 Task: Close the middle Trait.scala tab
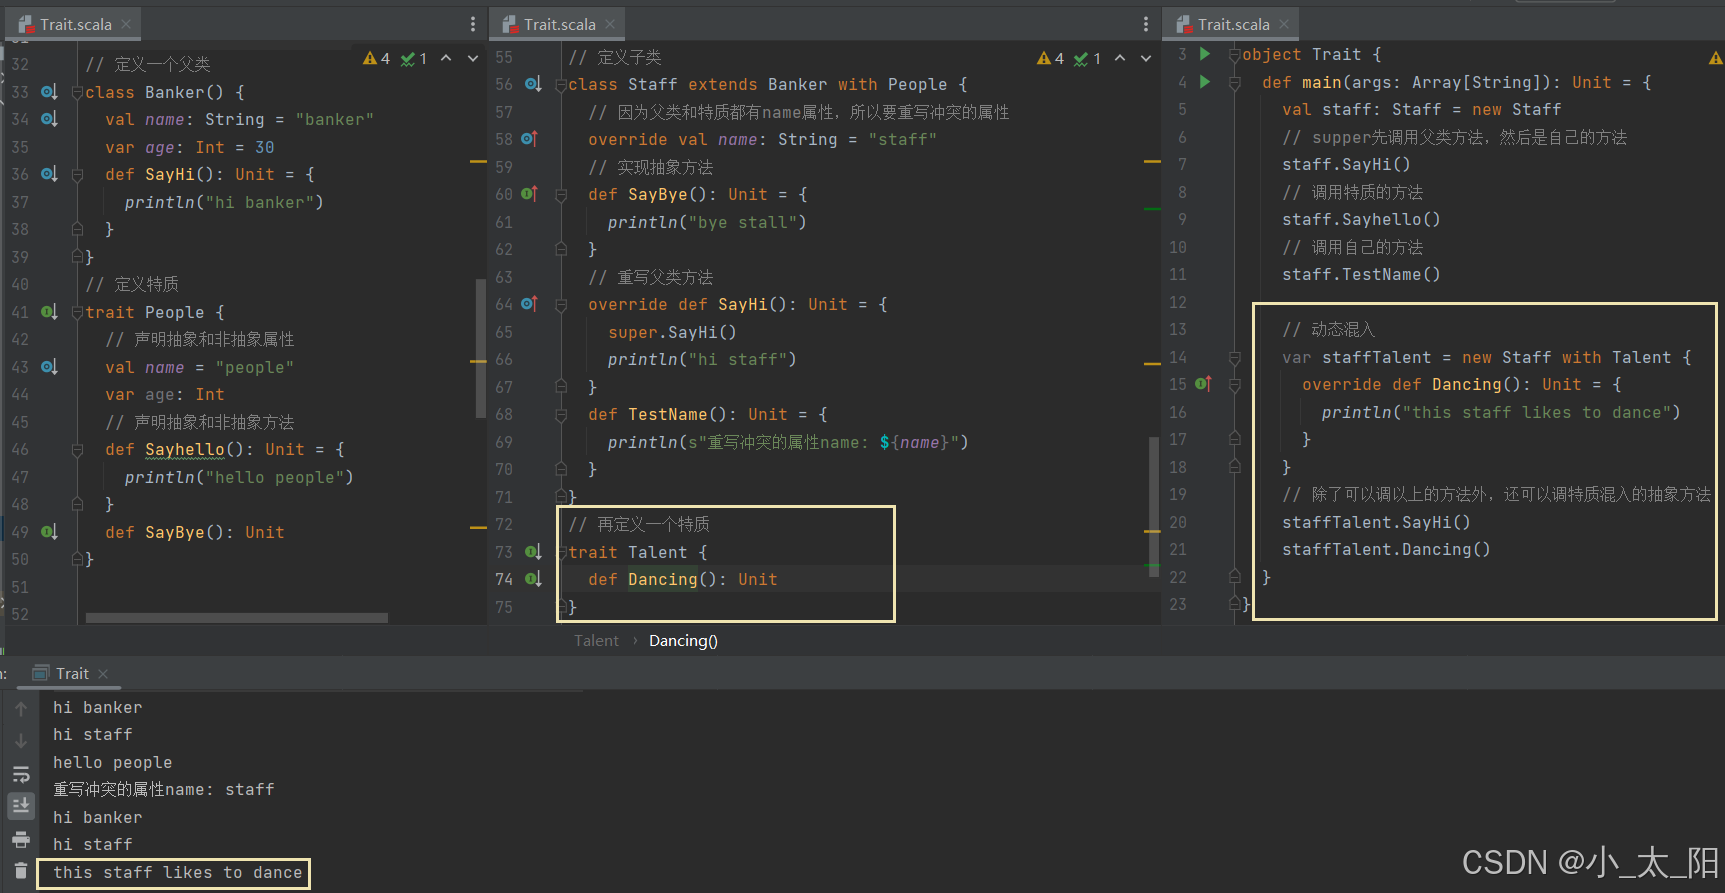point(610,24)
